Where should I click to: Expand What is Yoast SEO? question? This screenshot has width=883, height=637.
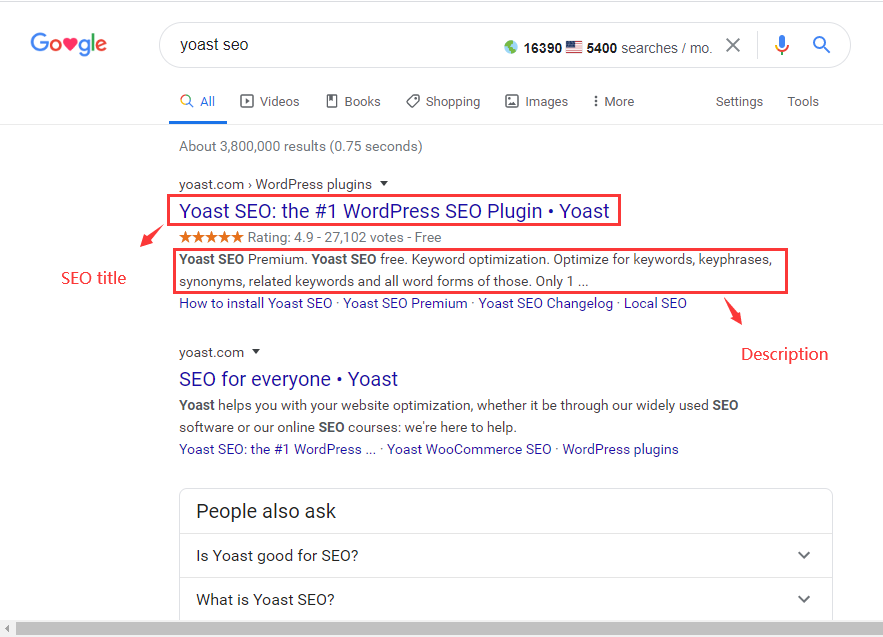click(x=505, y=599)
